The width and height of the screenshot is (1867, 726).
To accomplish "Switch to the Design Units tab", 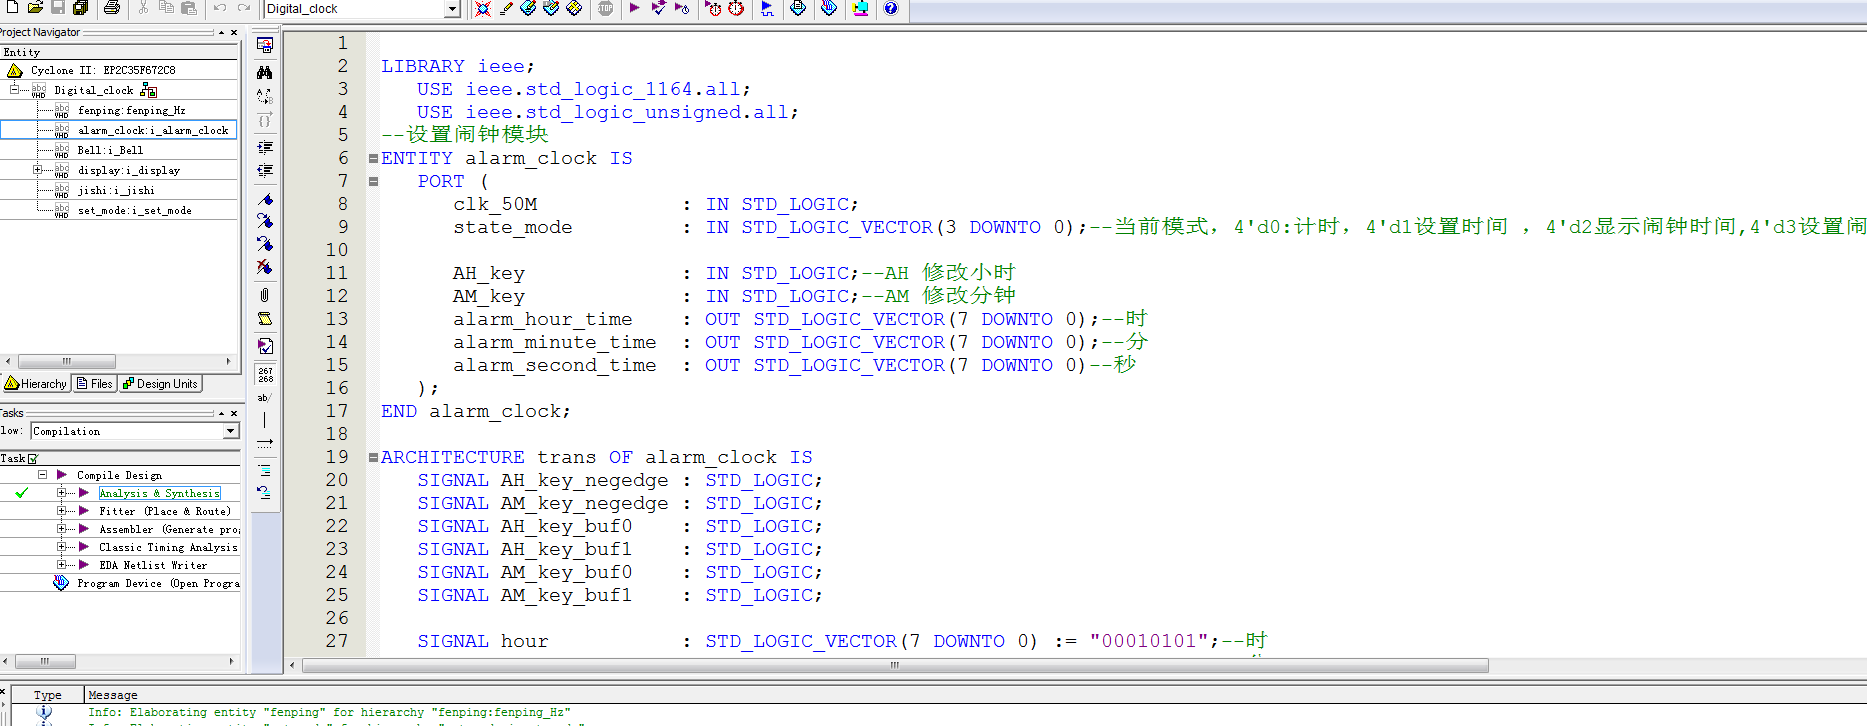I will [160, 384].
